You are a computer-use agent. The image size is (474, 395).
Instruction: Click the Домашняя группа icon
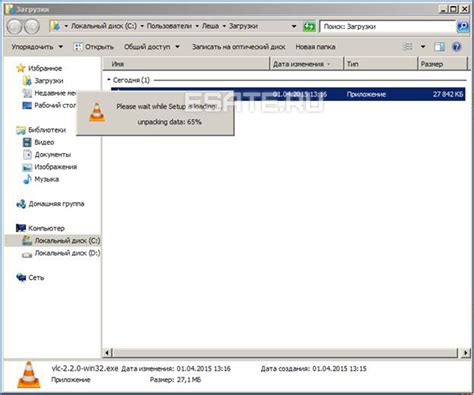click(21, 204)
